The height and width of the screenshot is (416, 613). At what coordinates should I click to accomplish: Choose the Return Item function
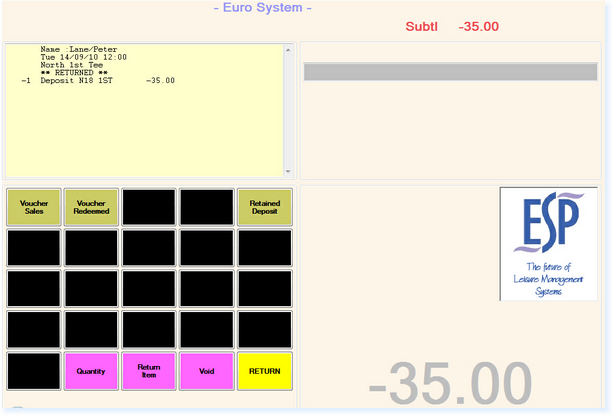149,371
